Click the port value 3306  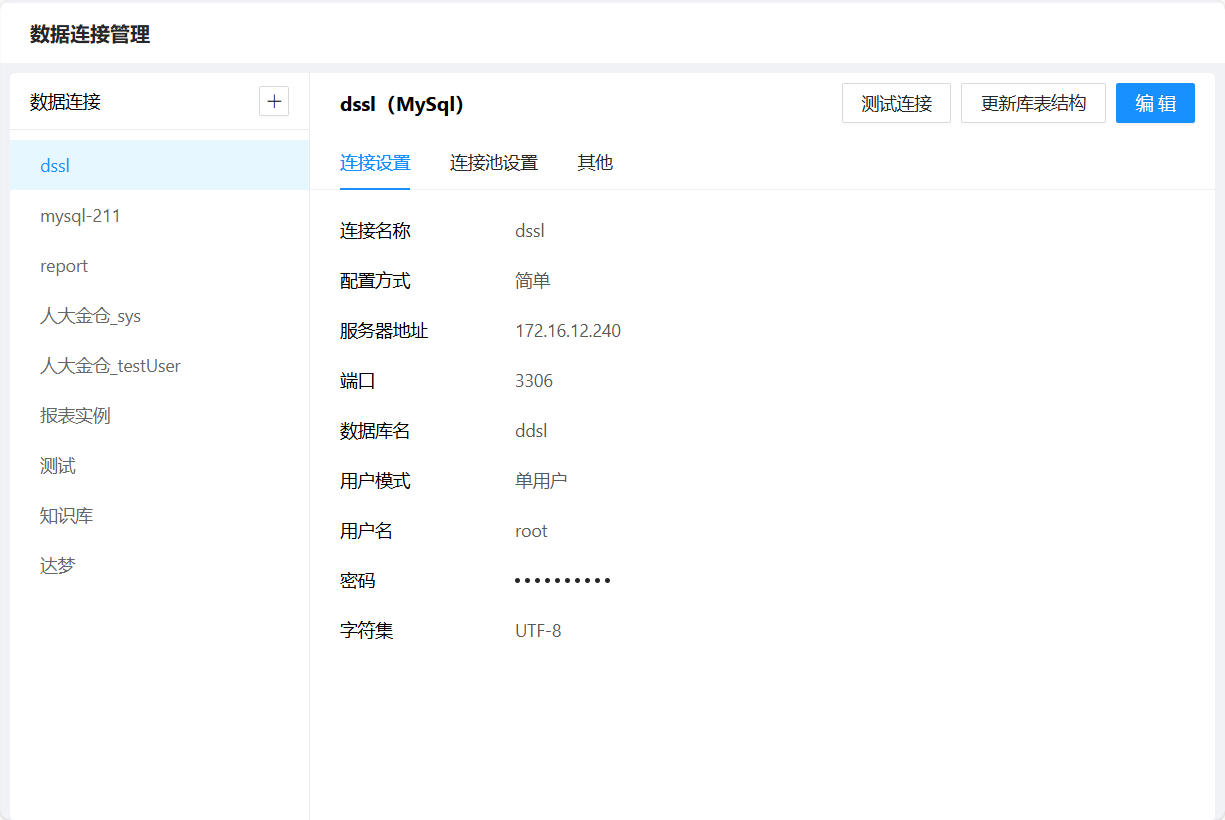click(x=534, y=381)
